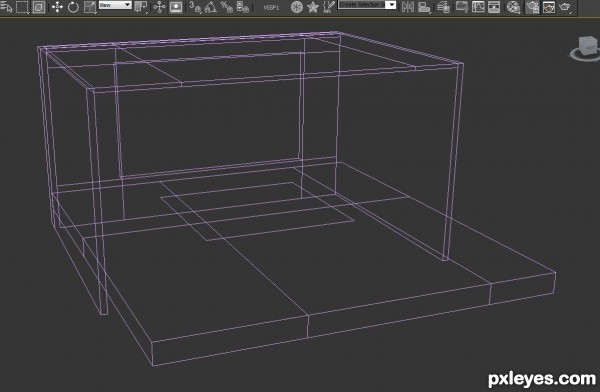Click the Select and Manipulate icon
This screenshot has width=600, height=392.
tap(159, 7)
